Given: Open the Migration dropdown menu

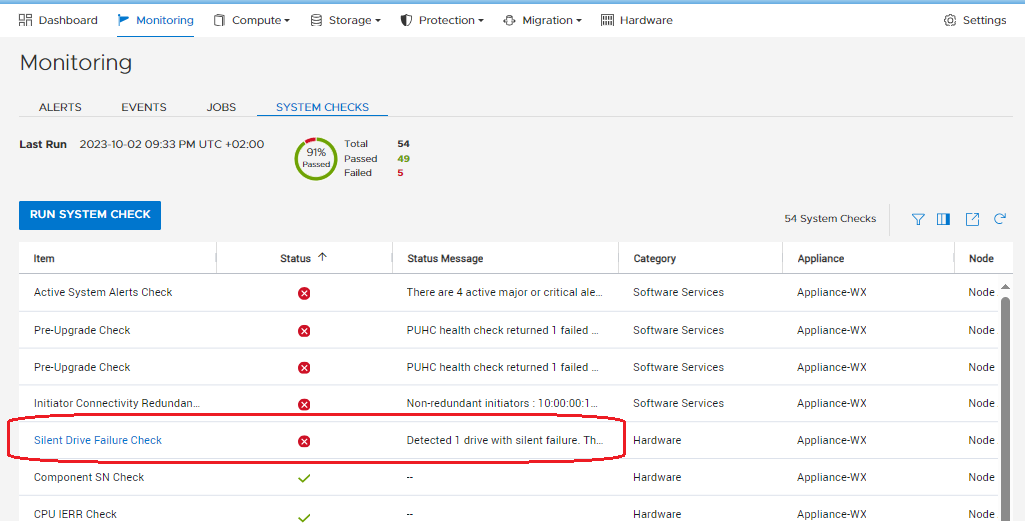Looking at the screenshot, I should (541, 20).
